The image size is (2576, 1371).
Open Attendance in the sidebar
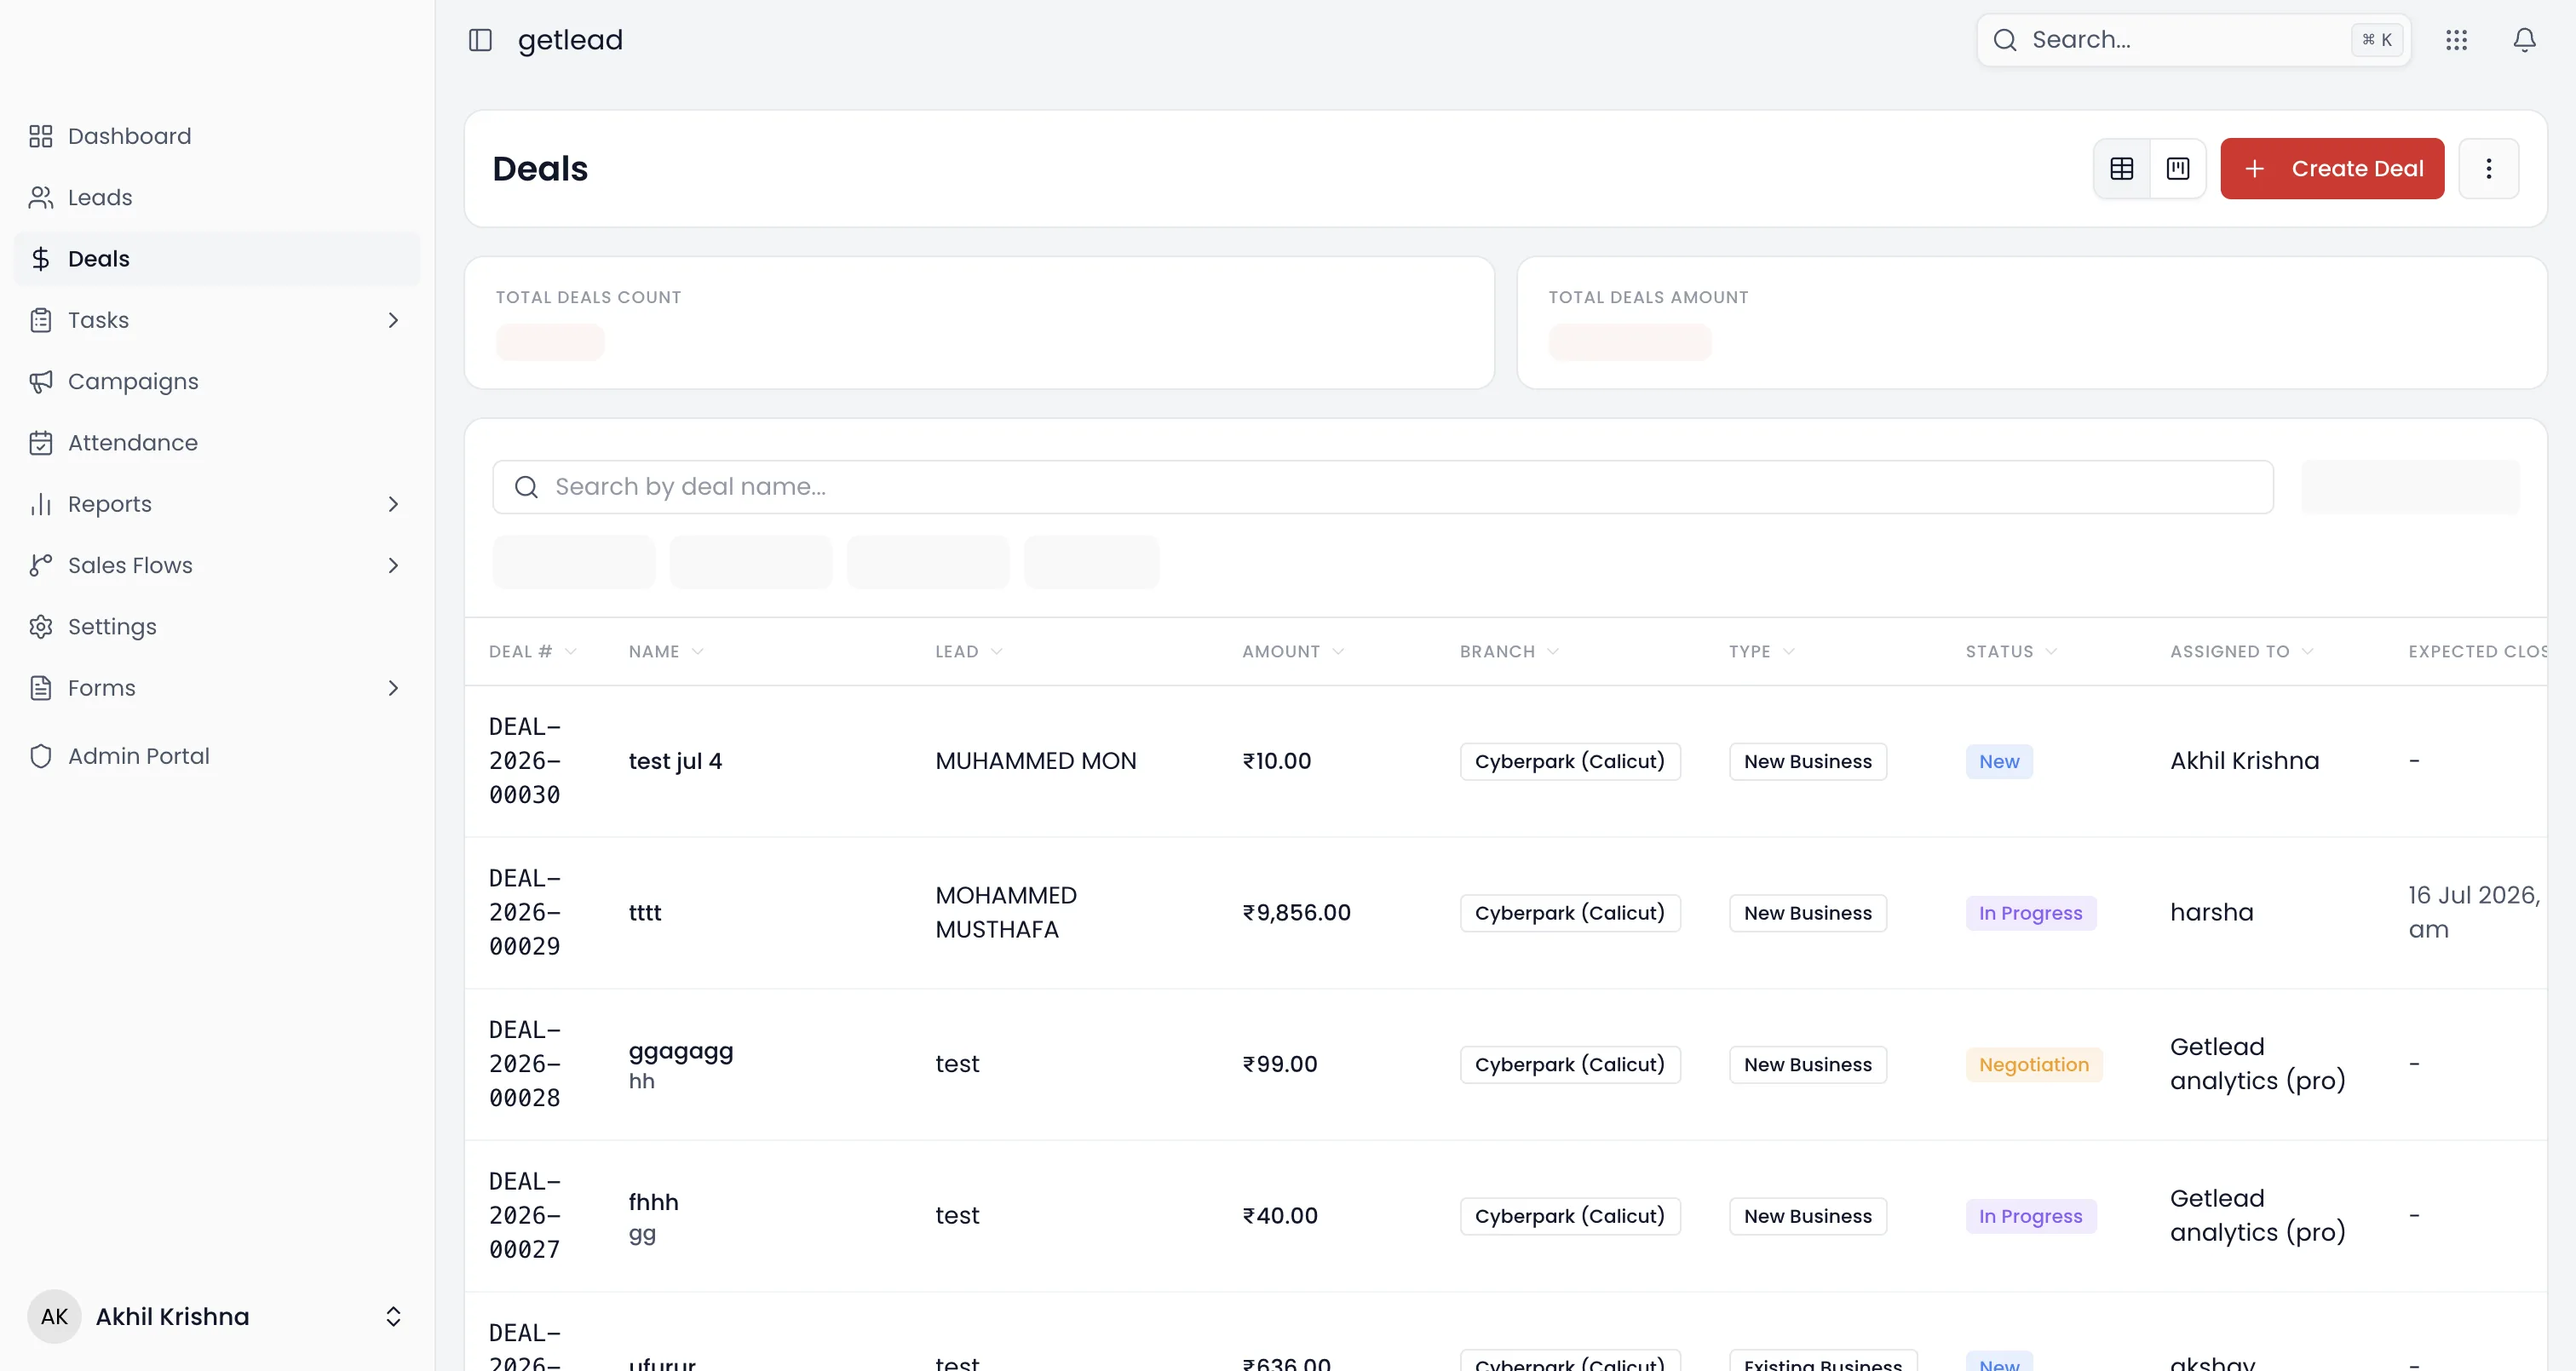click(x=217, y=442)
